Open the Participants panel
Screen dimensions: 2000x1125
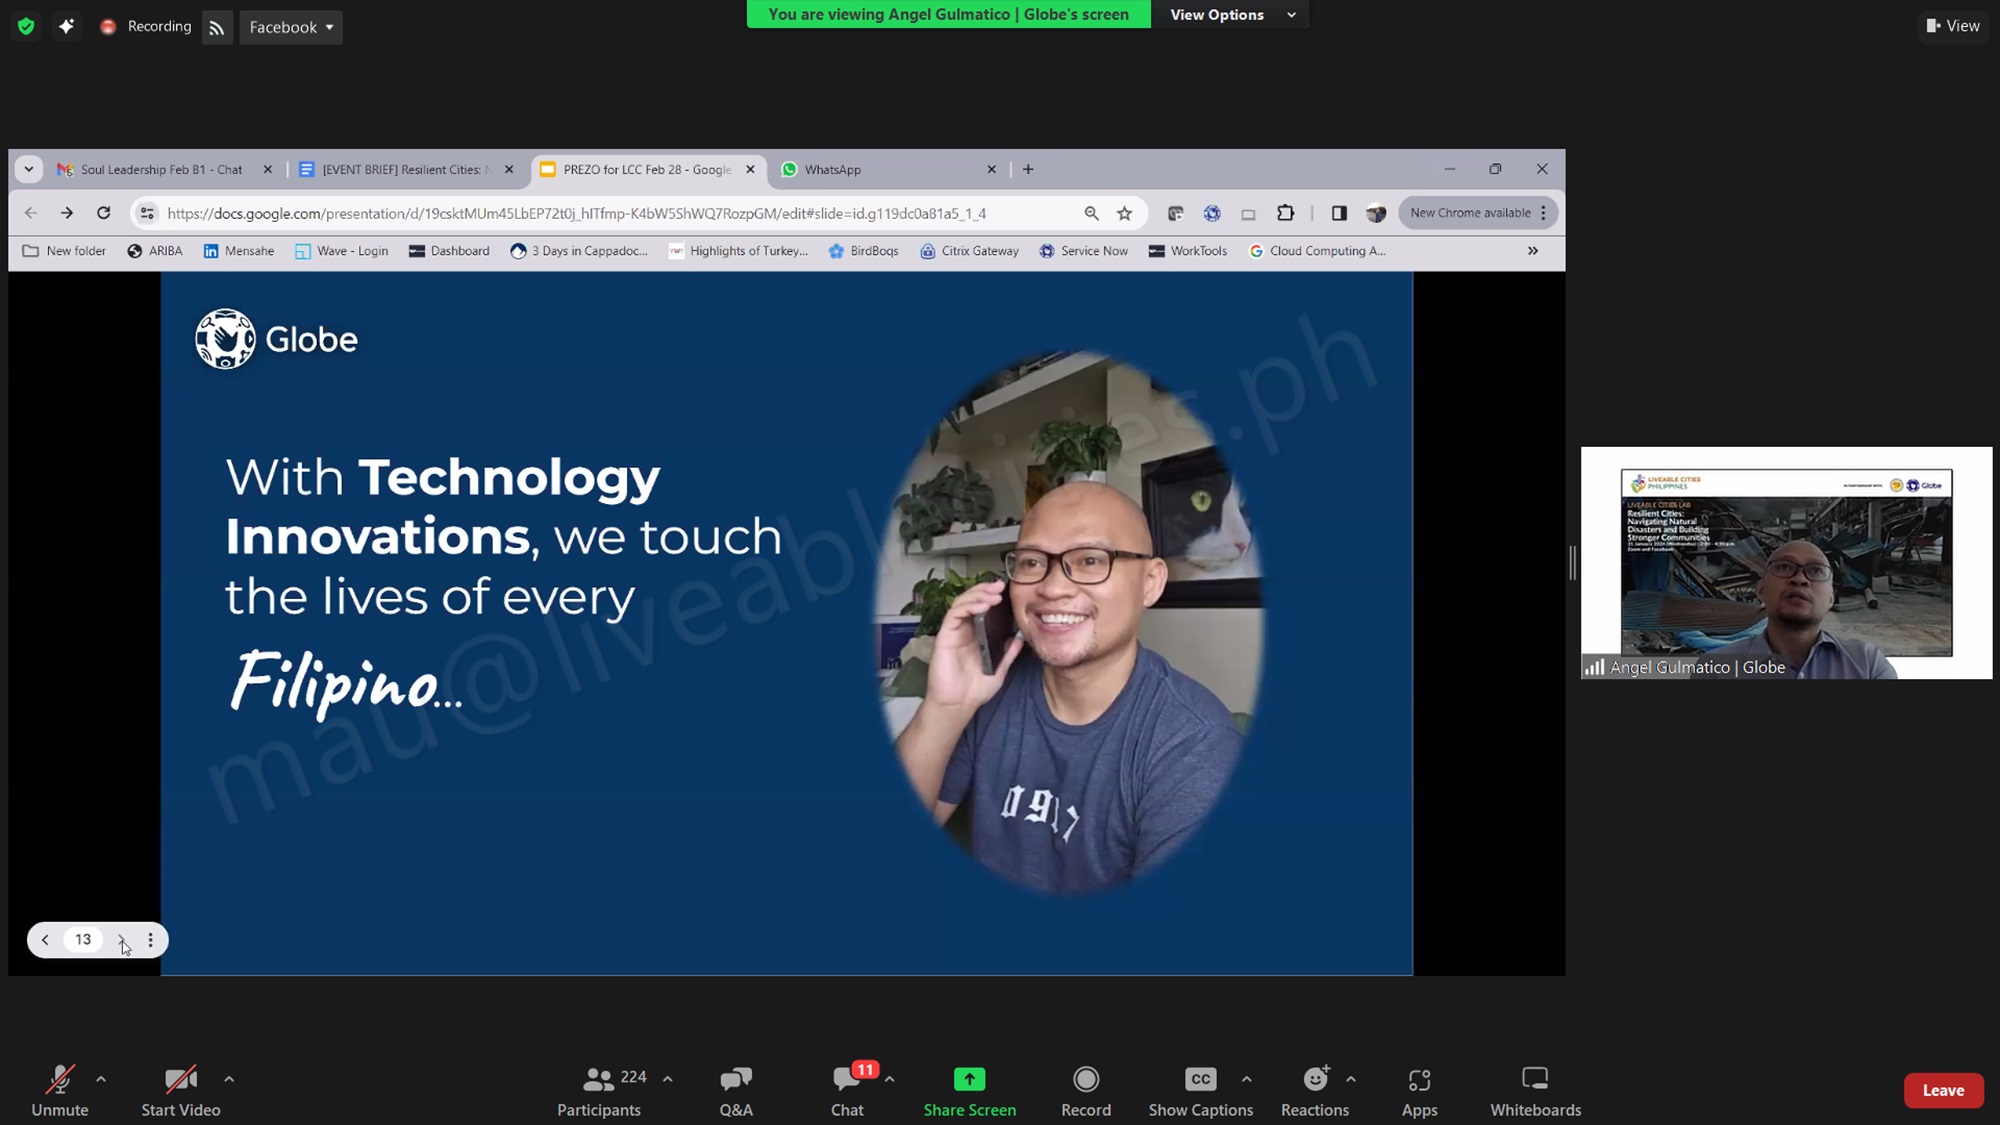click(x=599, y=1091)
